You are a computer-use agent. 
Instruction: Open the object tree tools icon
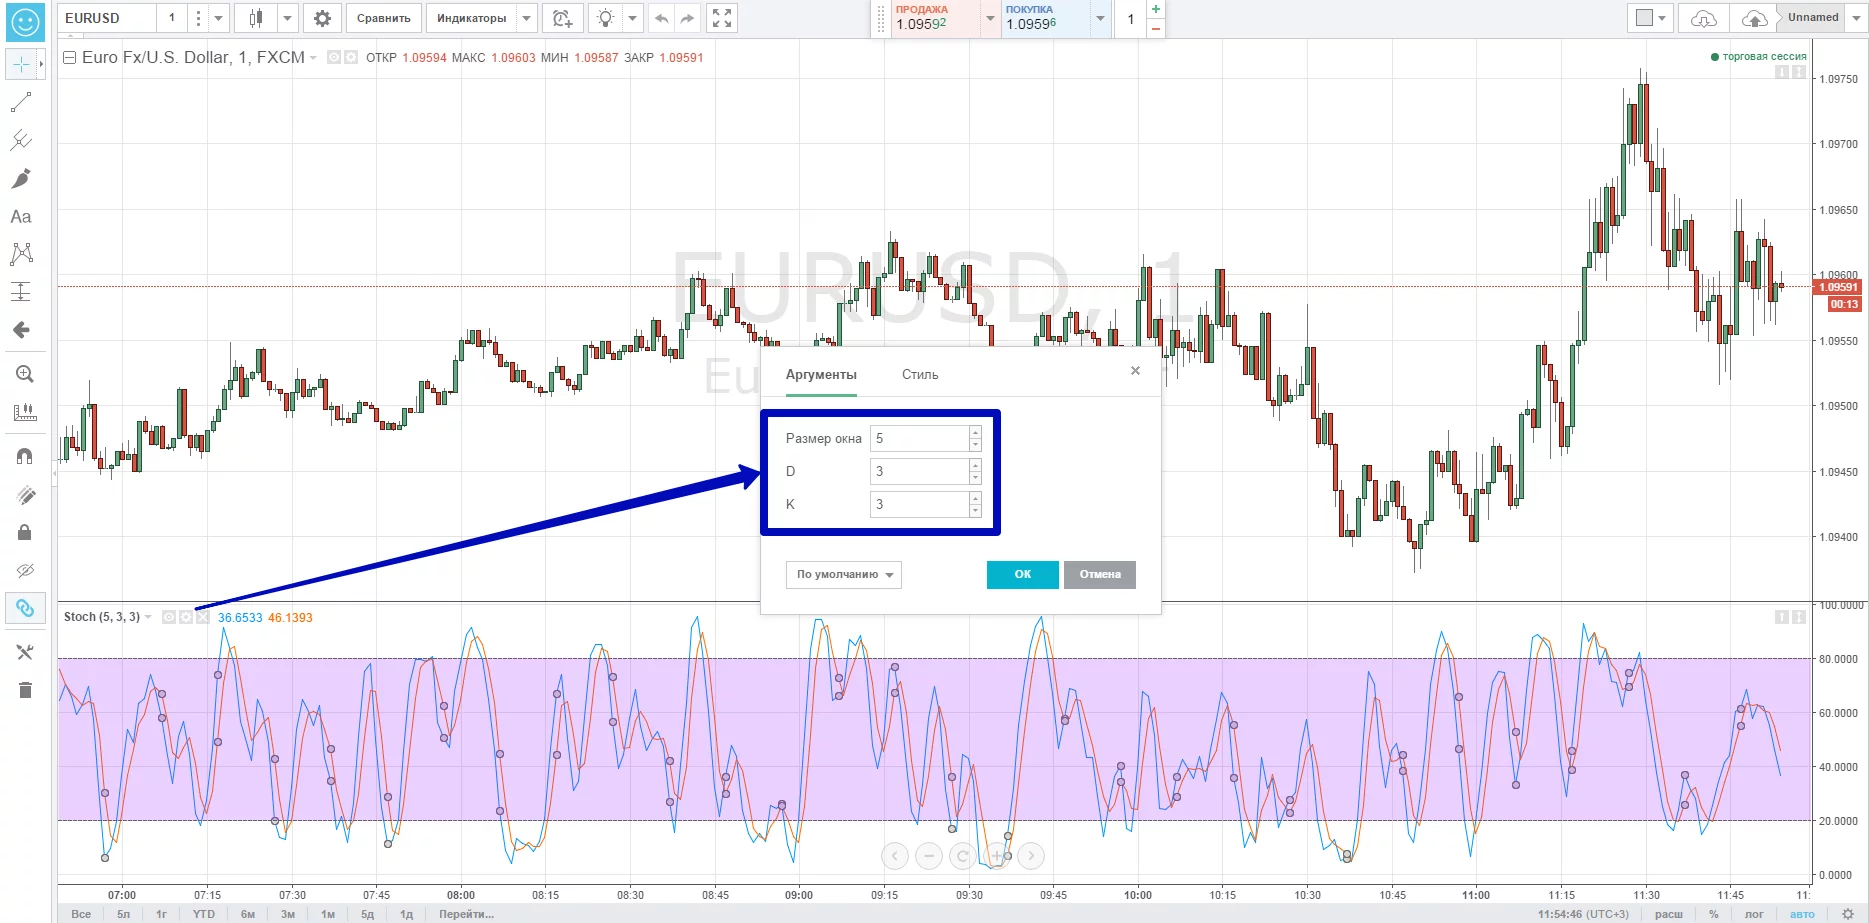24,652
